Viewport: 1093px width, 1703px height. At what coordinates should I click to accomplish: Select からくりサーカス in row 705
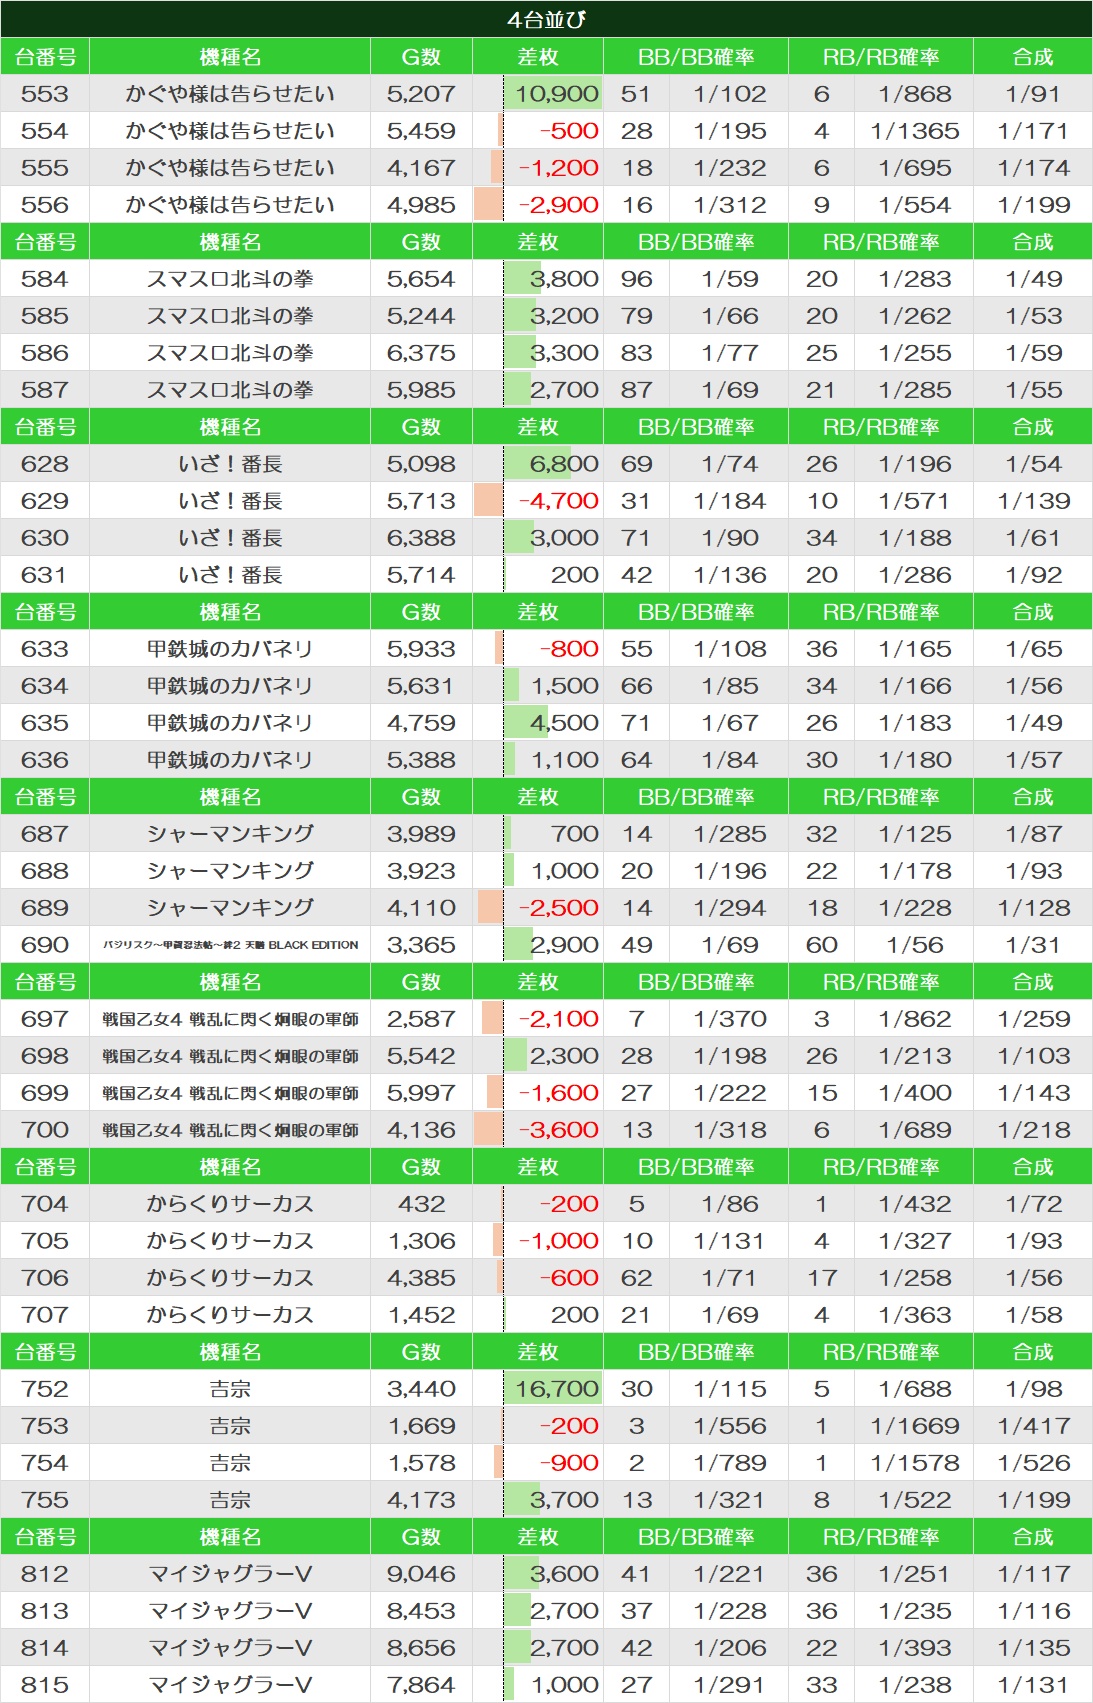(230, 1241)
